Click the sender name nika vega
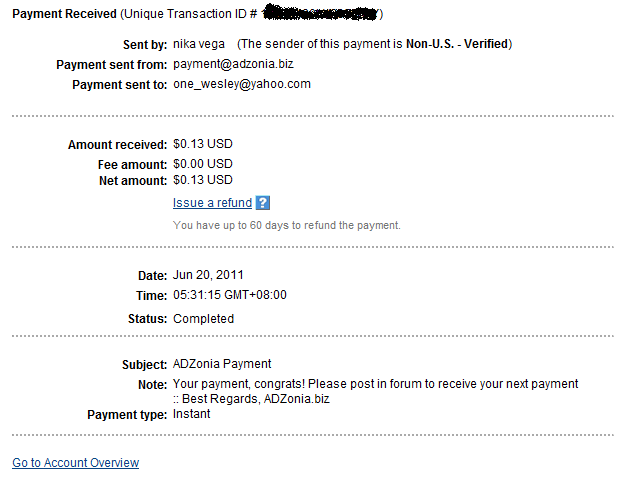The height and width of the screenshot is (477, 624). (199, 44)
